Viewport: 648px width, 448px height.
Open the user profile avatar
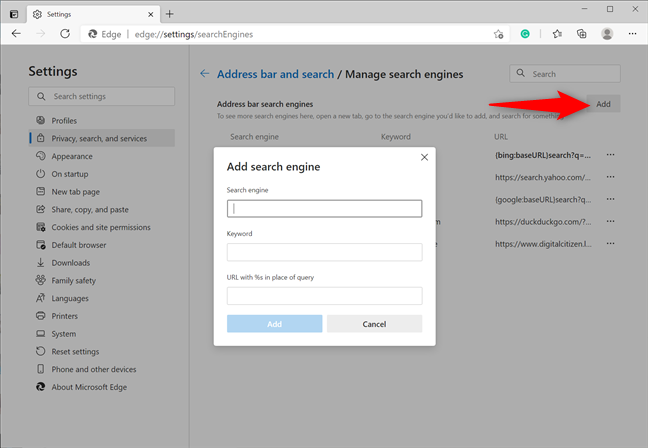click(x=607, y=34)
